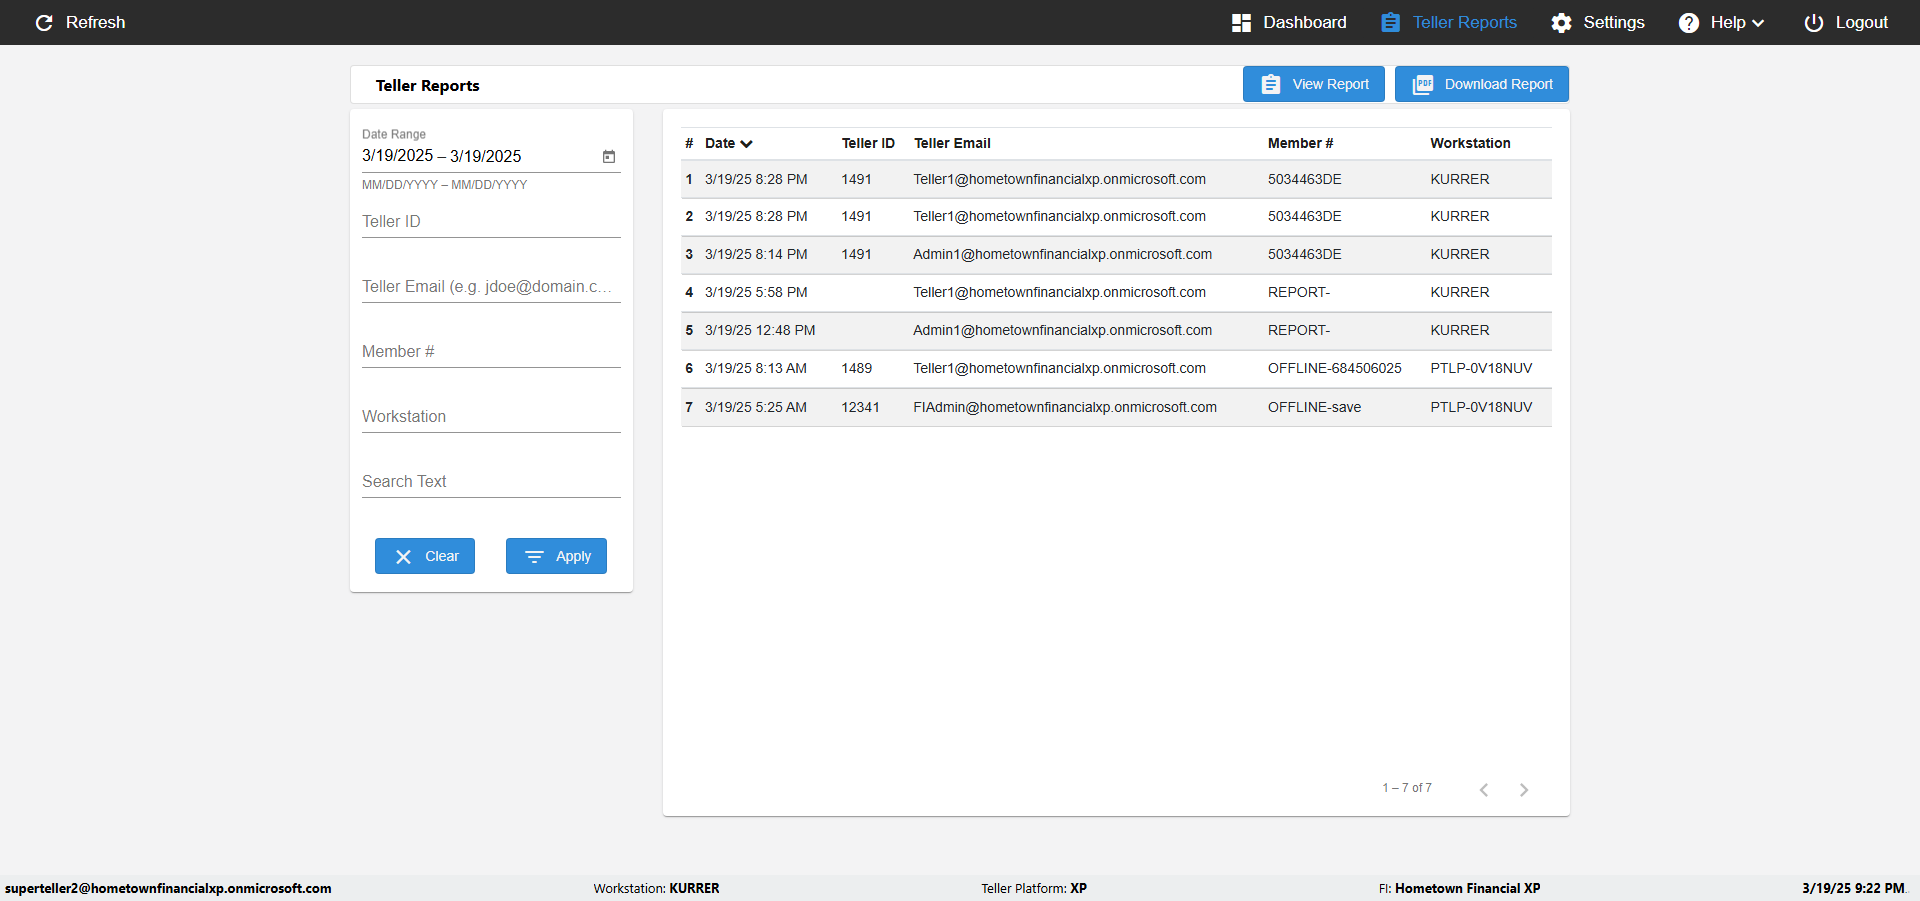Click Teller ID 12341 cell
Viewport: 1920px width, 901px height.
pyautogui.click(x=861, y=407)
